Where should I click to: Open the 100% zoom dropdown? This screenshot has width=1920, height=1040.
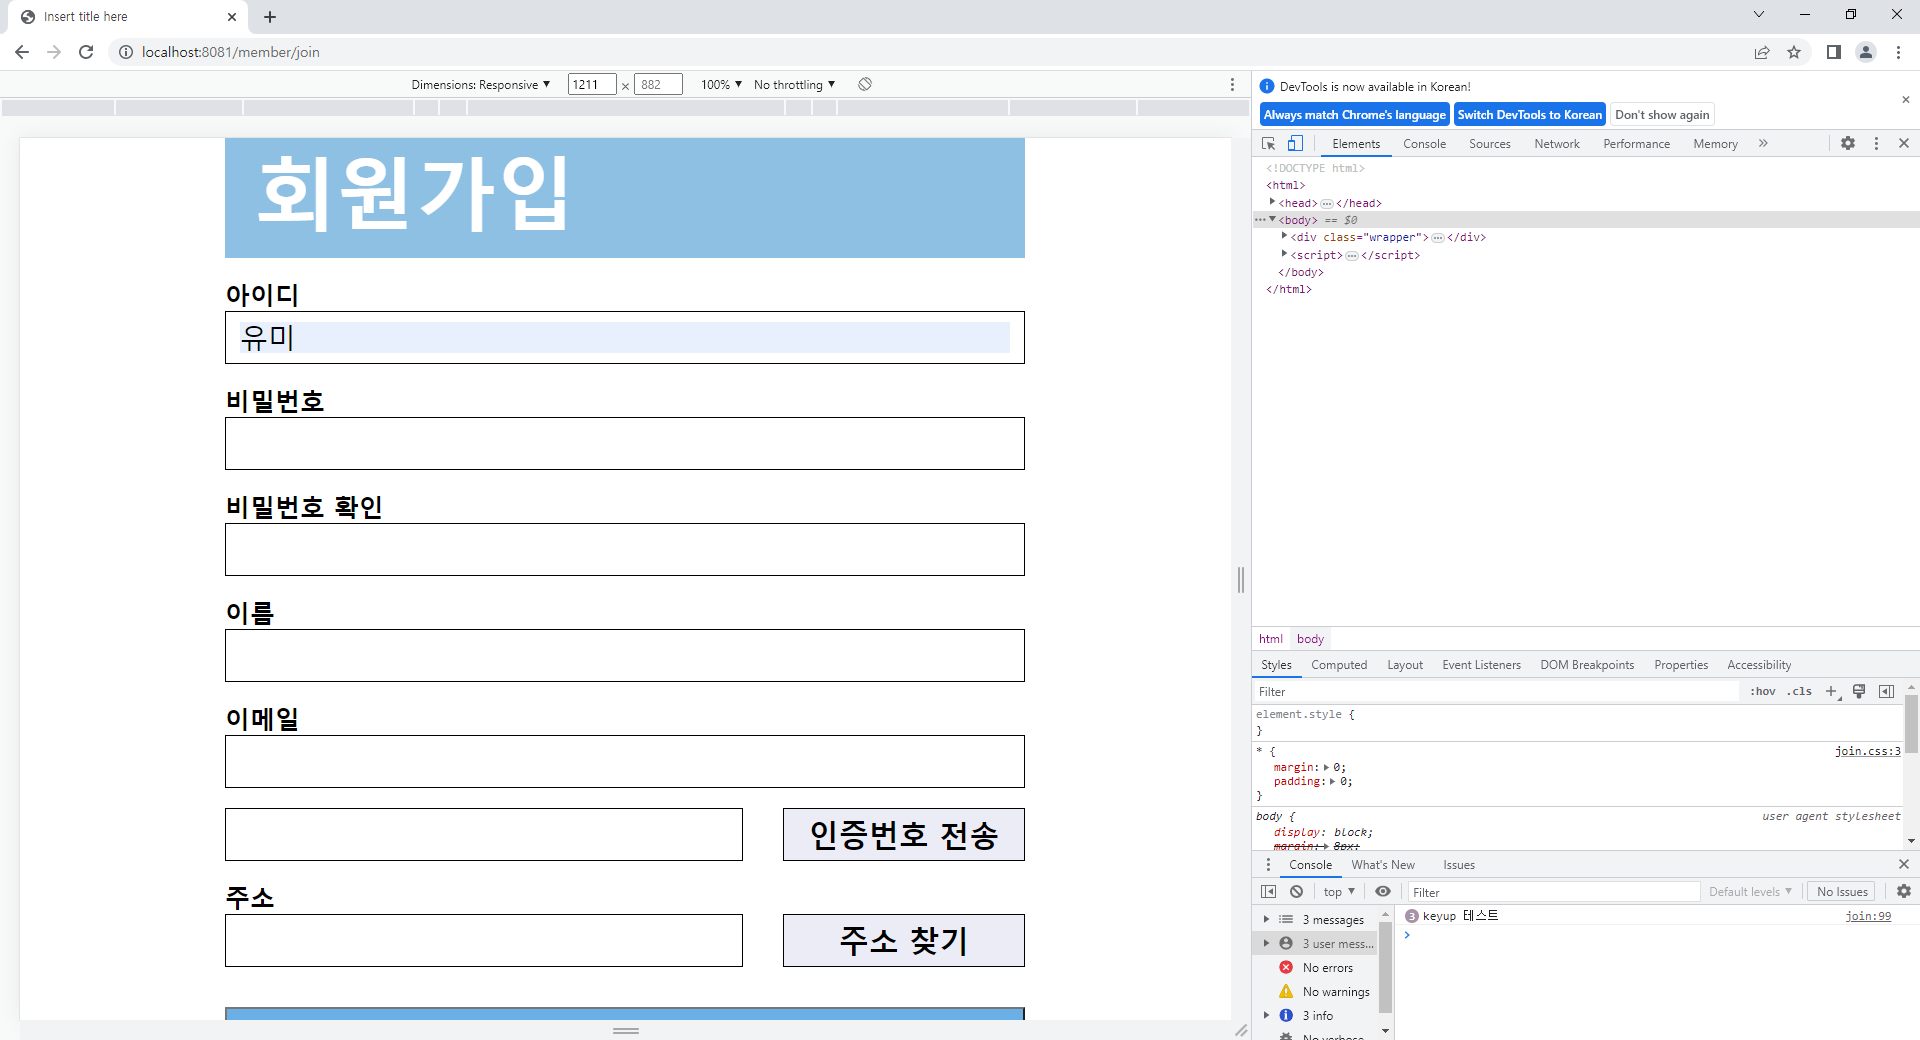(721, 85)
